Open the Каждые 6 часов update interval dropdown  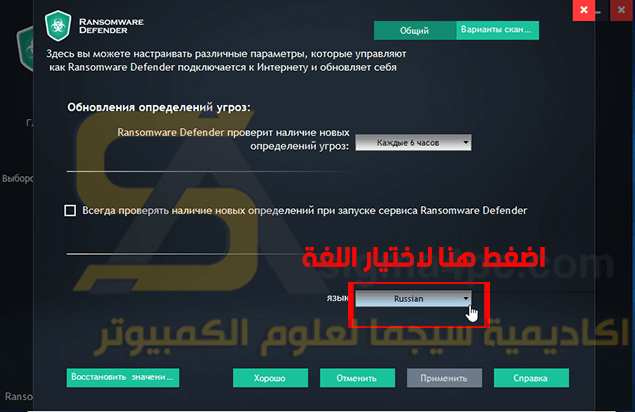413,143
